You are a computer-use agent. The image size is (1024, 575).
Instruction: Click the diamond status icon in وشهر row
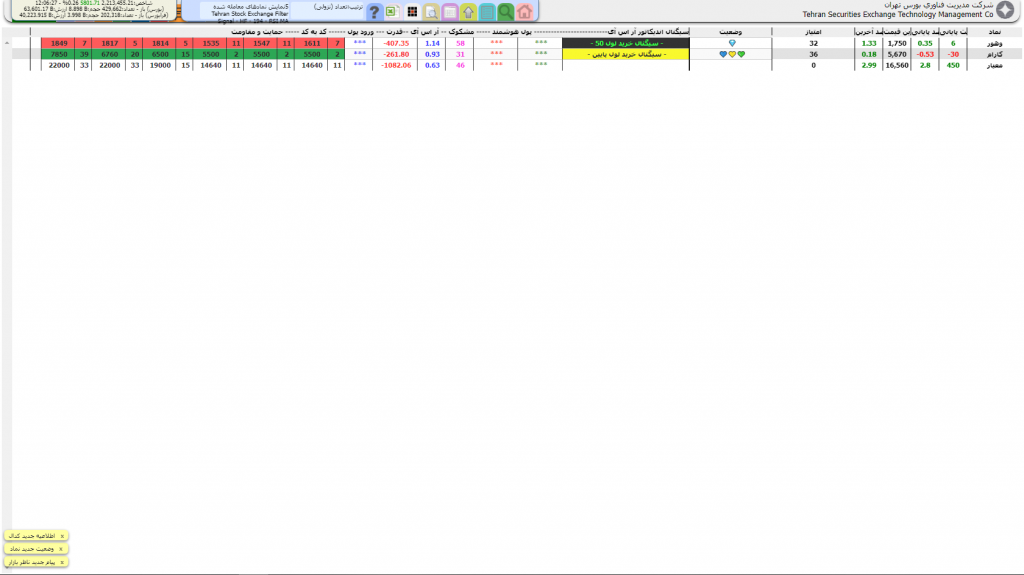coord(732,43)
